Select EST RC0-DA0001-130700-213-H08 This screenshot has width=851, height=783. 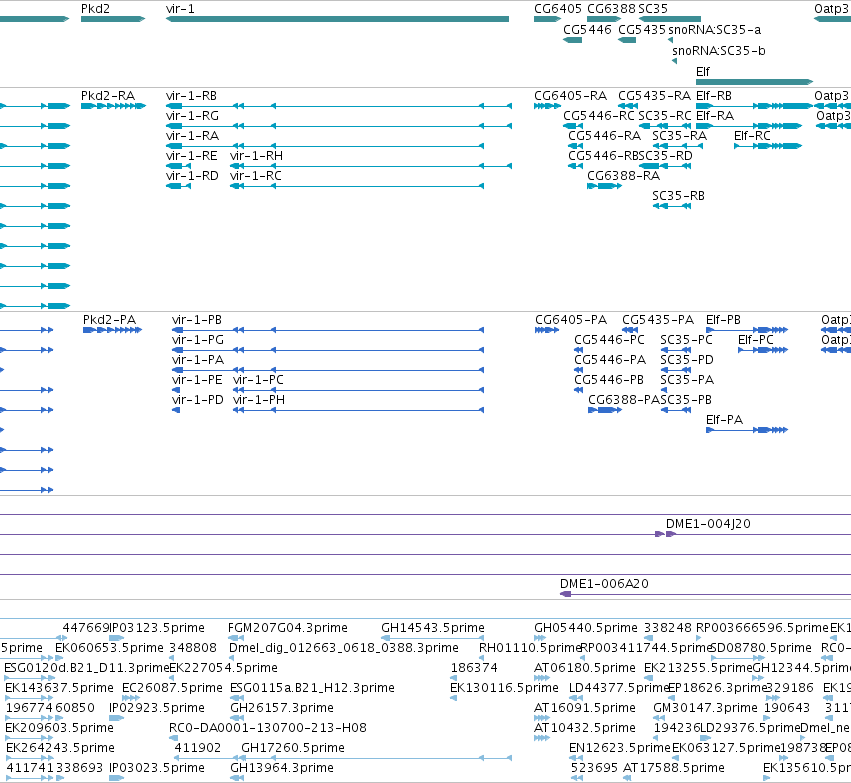(x=268, y=728)
